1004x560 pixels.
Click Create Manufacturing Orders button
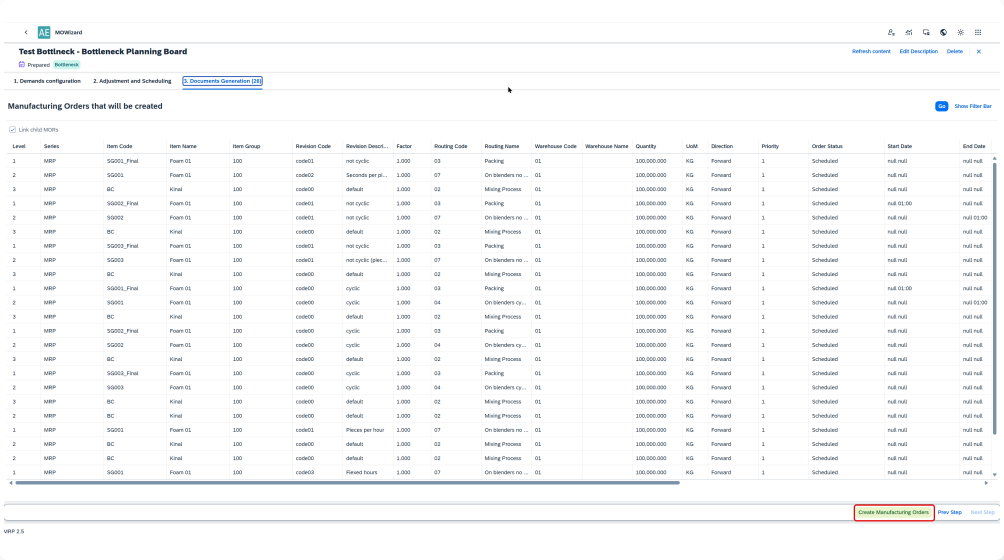894,512
